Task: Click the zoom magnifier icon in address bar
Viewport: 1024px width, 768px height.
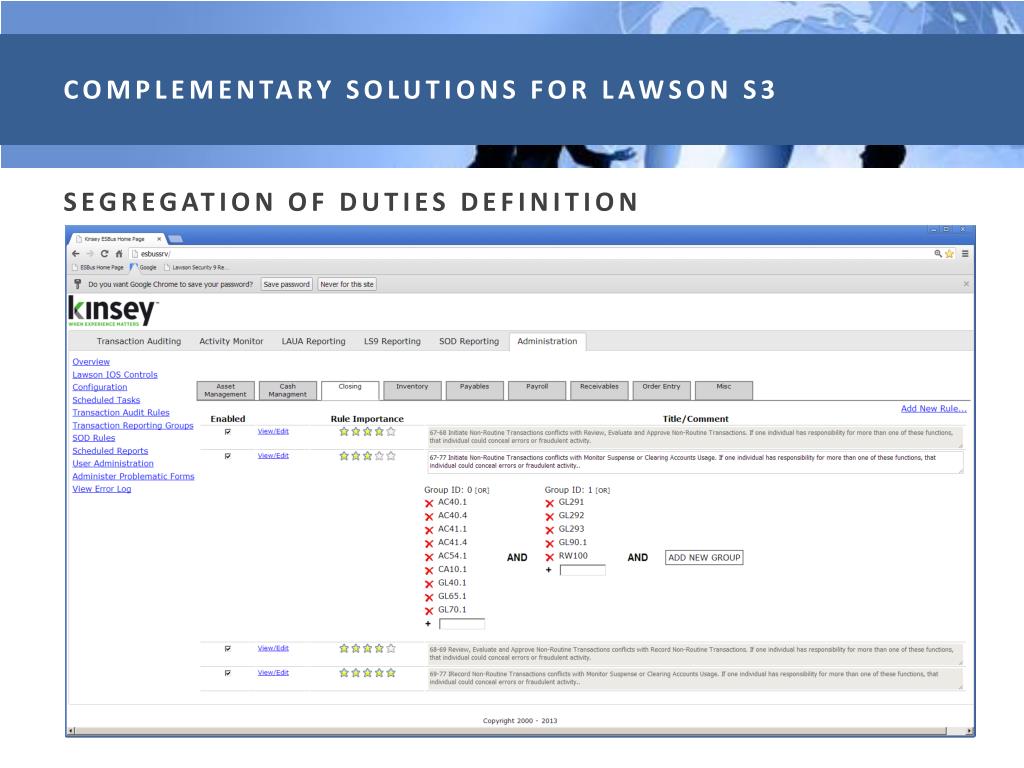Action: 938,253
